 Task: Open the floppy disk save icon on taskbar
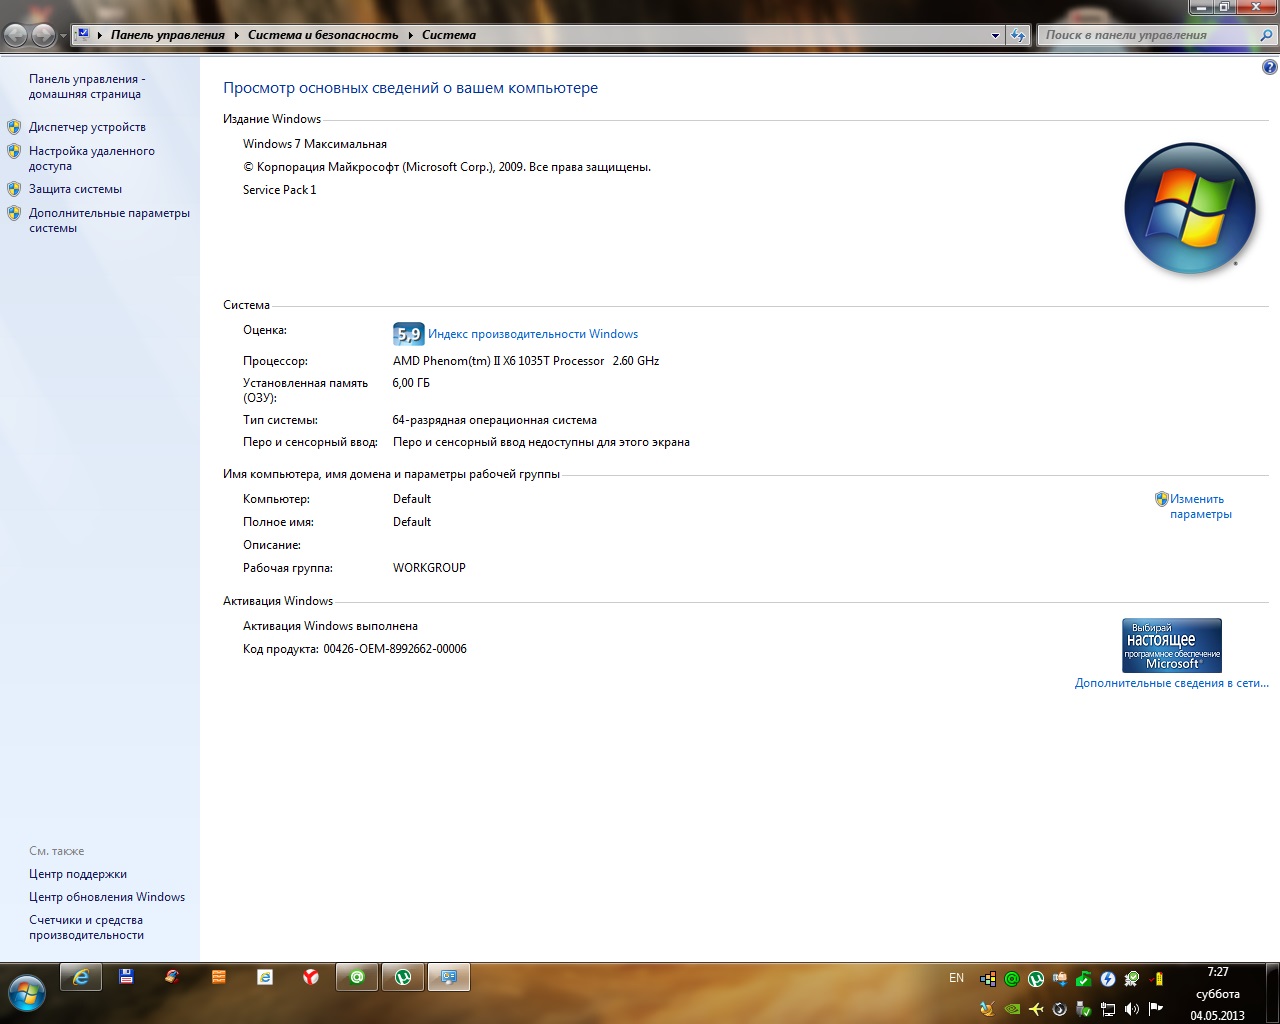coord(127,977)
